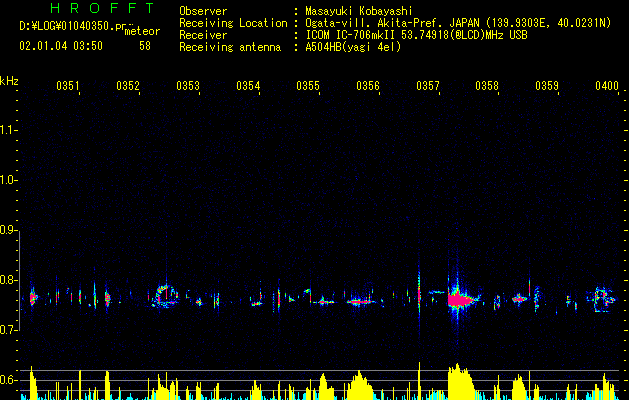
Task: Click the 0355 time marker
Action: (x=308, y=86)
